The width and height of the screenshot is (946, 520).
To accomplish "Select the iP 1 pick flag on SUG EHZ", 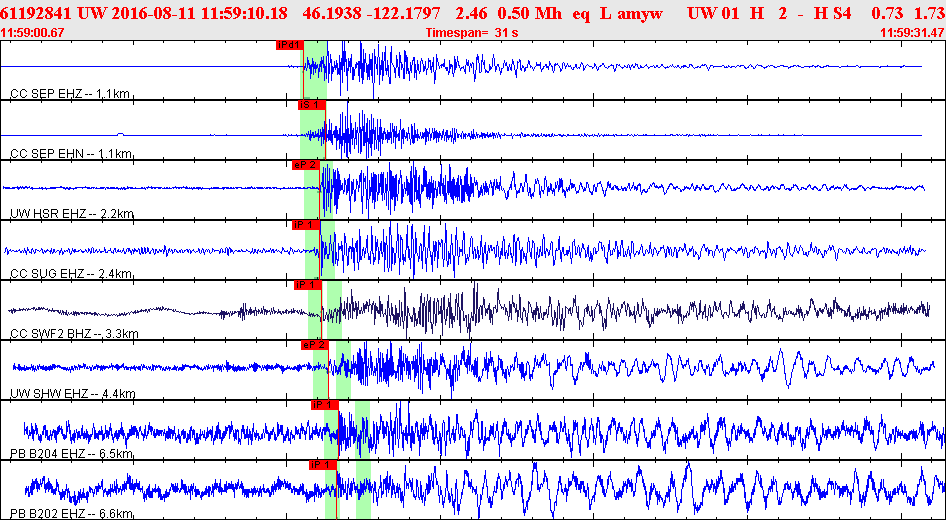I will coord(305,225).
